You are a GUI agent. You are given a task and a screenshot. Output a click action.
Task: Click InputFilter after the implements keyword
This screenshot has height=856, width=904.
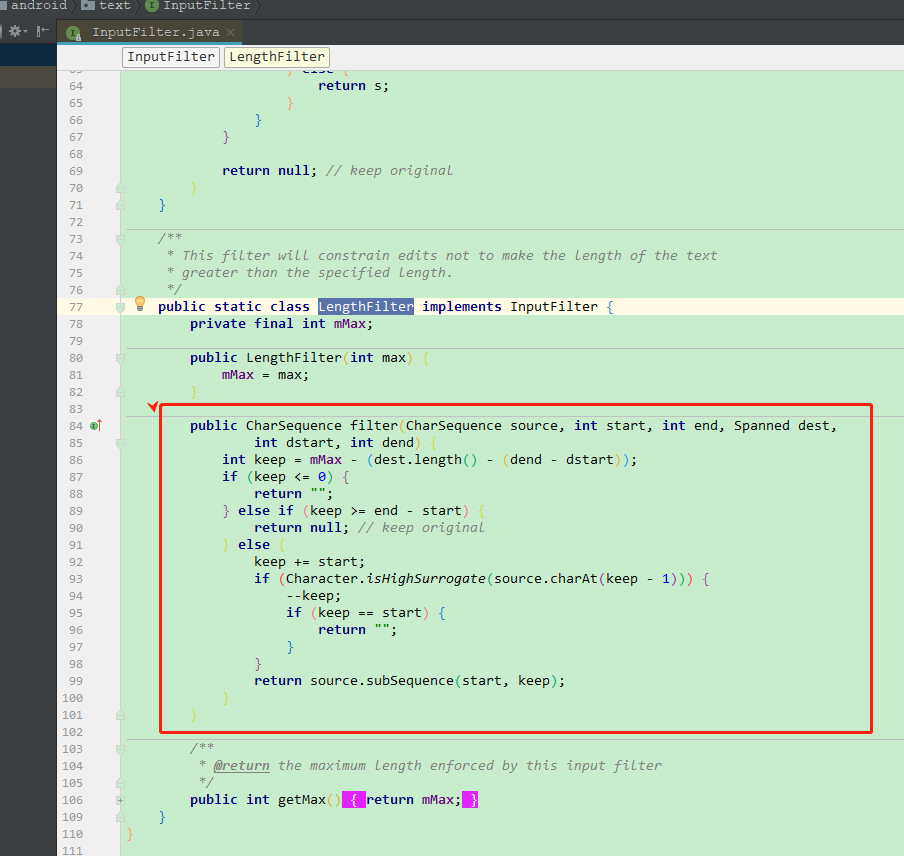553,307
